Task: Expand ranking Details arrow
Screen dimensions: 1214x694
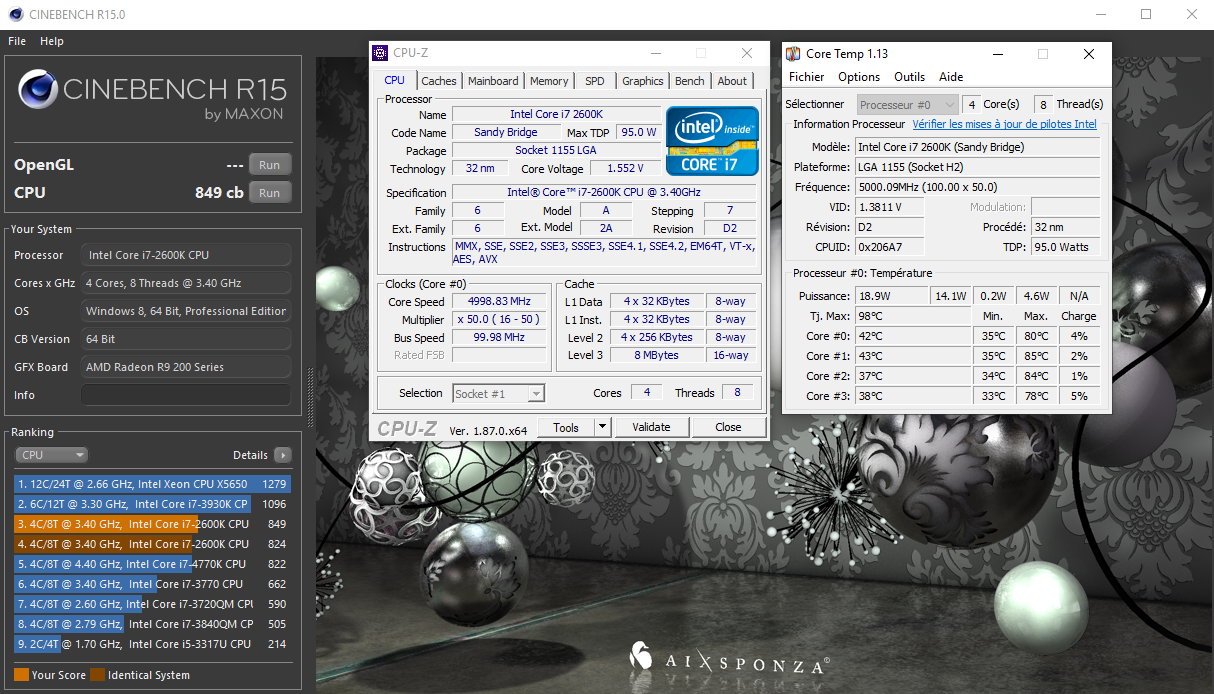Action: pyautogui.click(x=283, y=455)
